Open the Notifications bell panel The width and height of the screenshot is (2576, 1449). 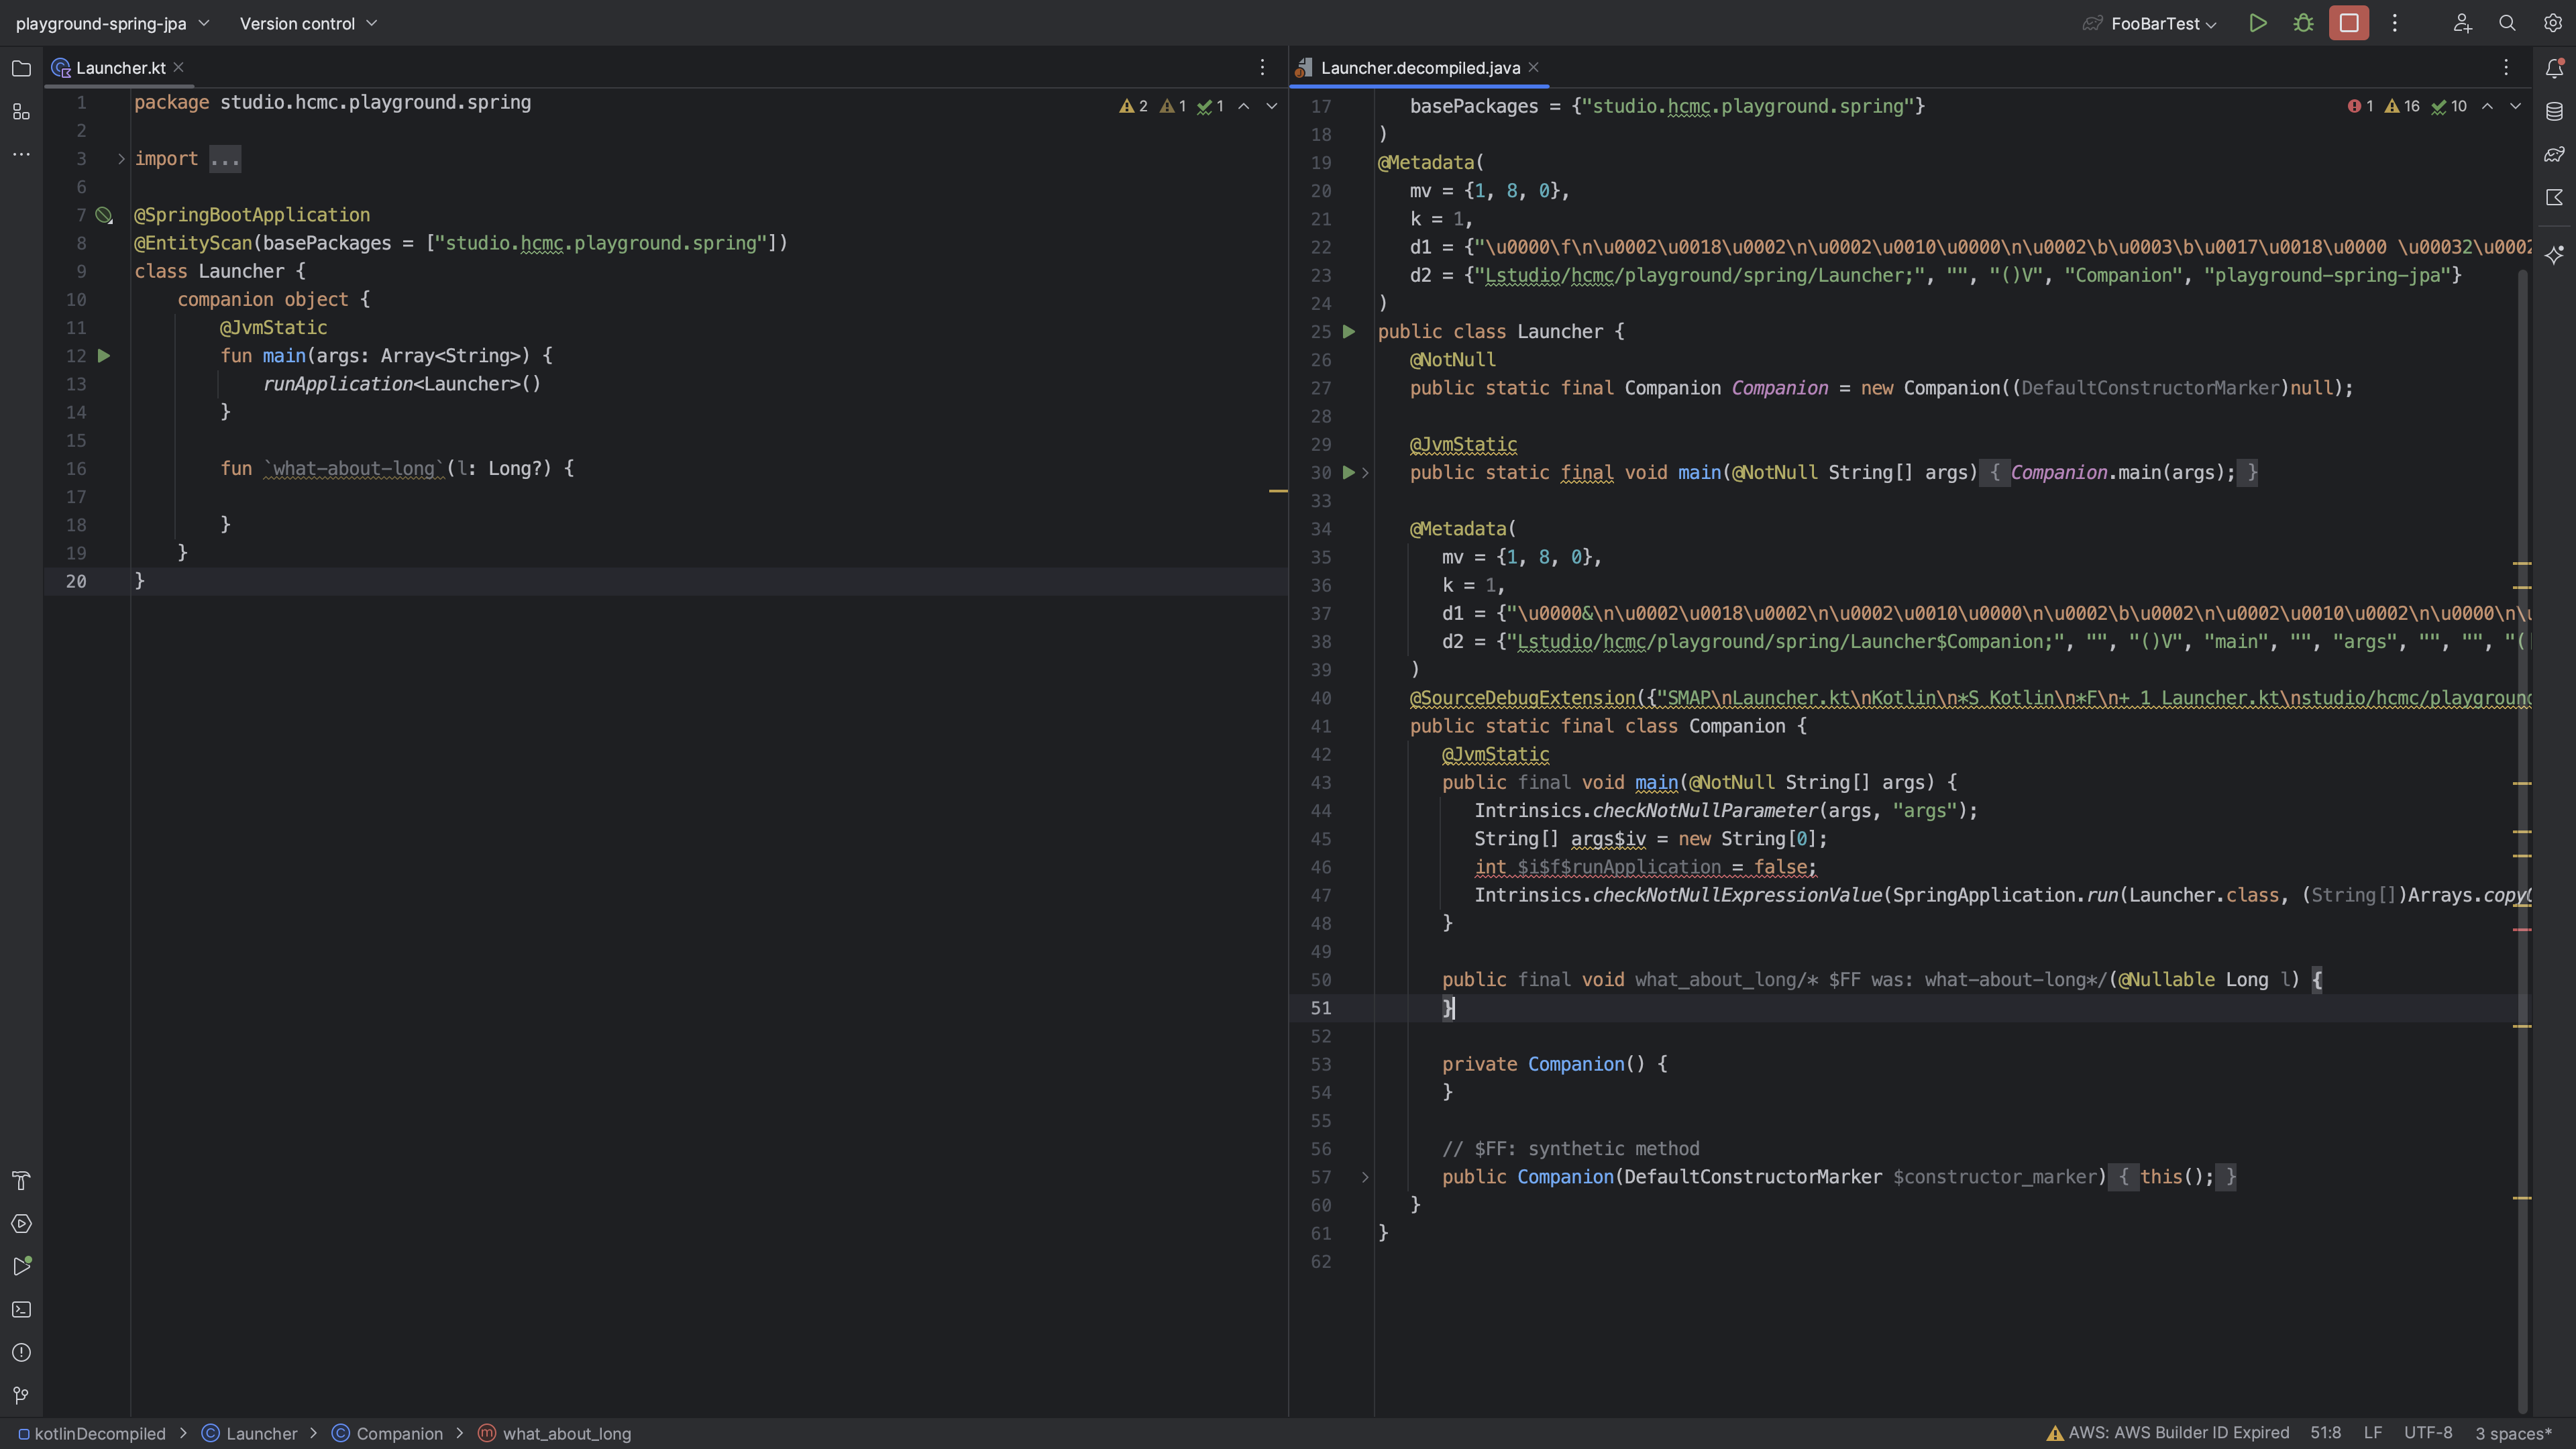click(x=2554, y=68)
